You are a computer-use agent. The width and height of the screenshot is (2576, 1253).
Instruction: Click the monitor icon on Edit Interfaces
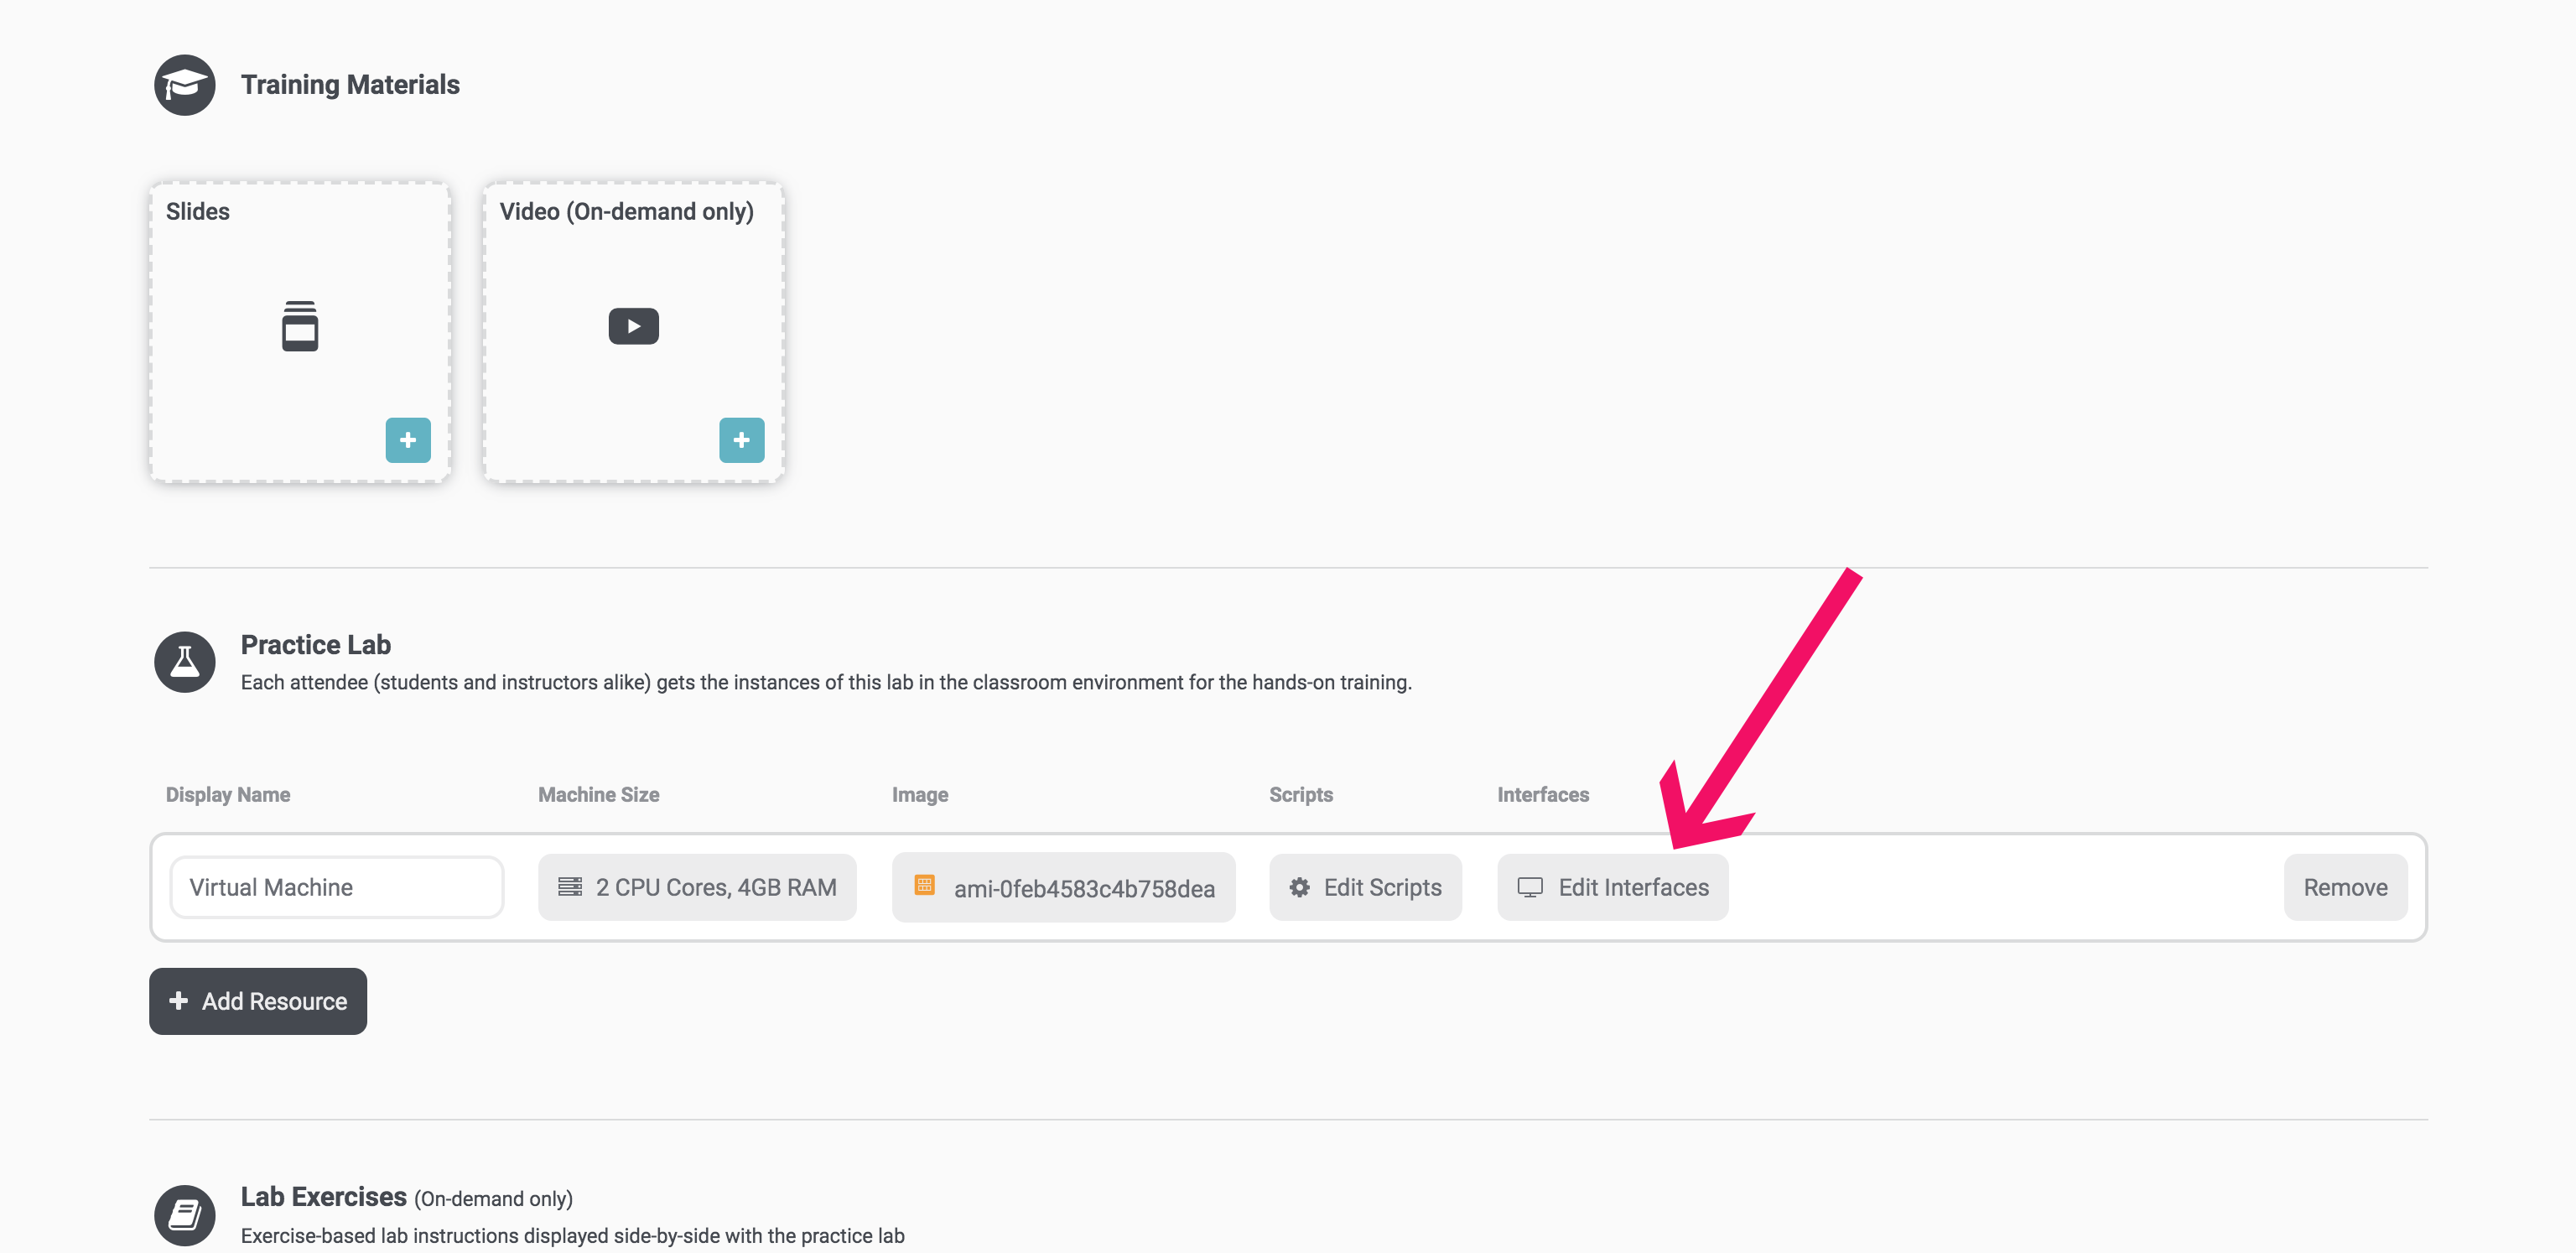pyautogui.click(x=1530, y=887)
